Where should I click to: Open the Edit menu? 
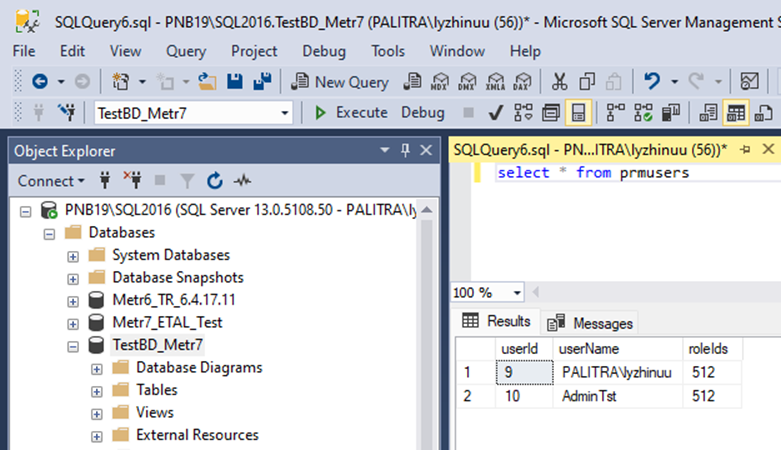pos(72,51)
